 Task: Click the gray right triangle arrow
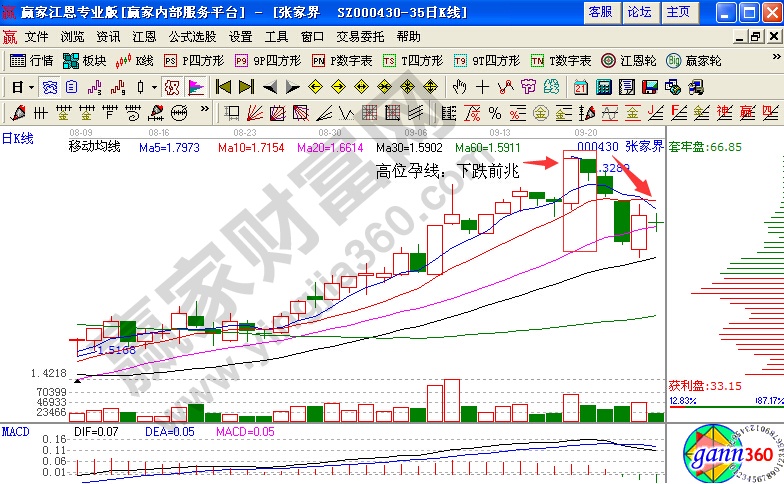pyautogui.click(x=292, y=88)
